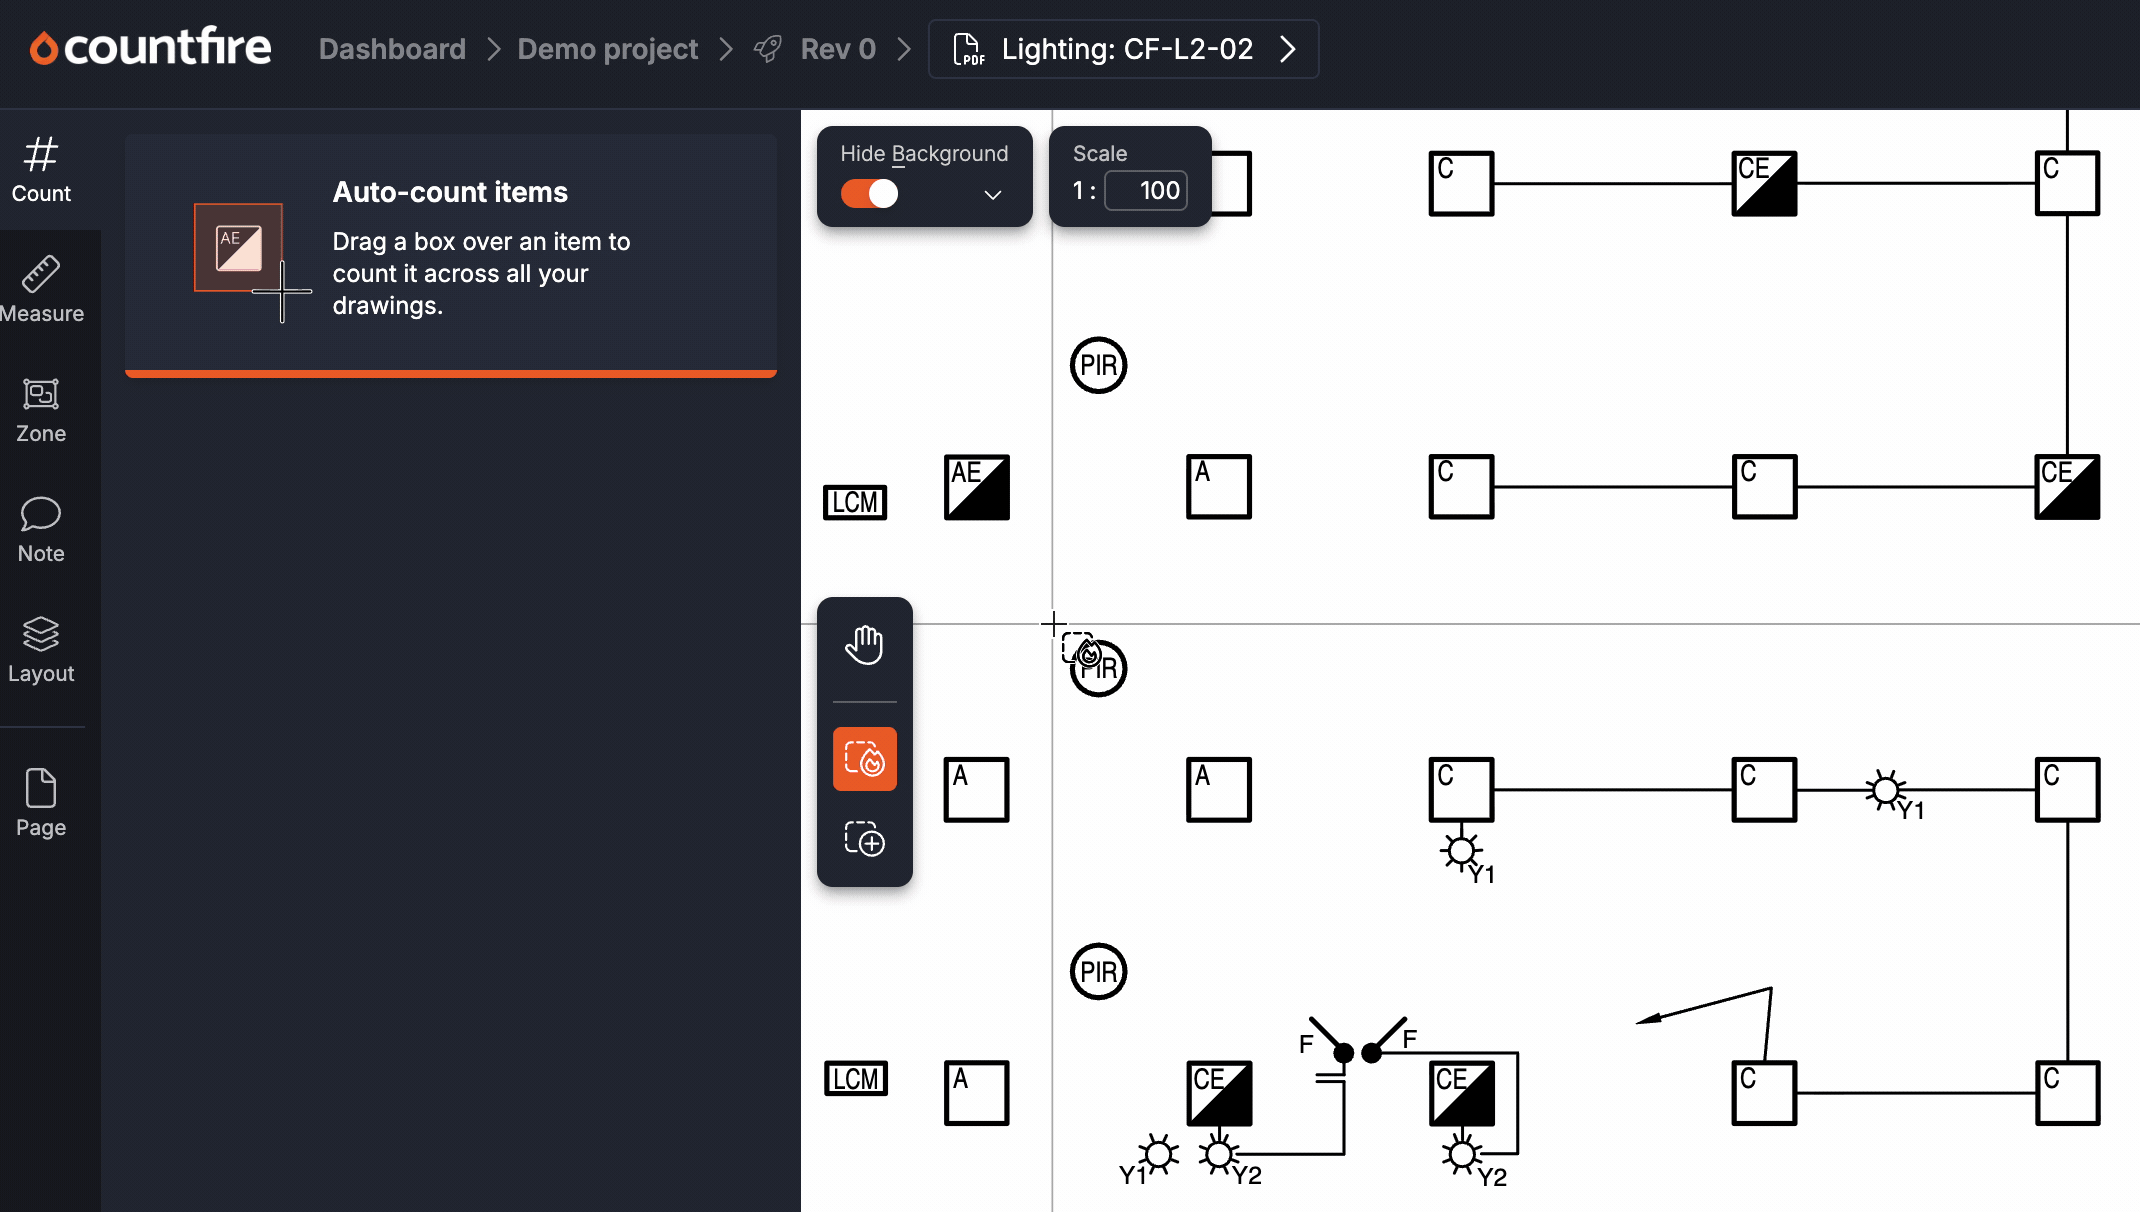Open the Page tool
Screen dimensions: 2140x1212
click(41, 803)
